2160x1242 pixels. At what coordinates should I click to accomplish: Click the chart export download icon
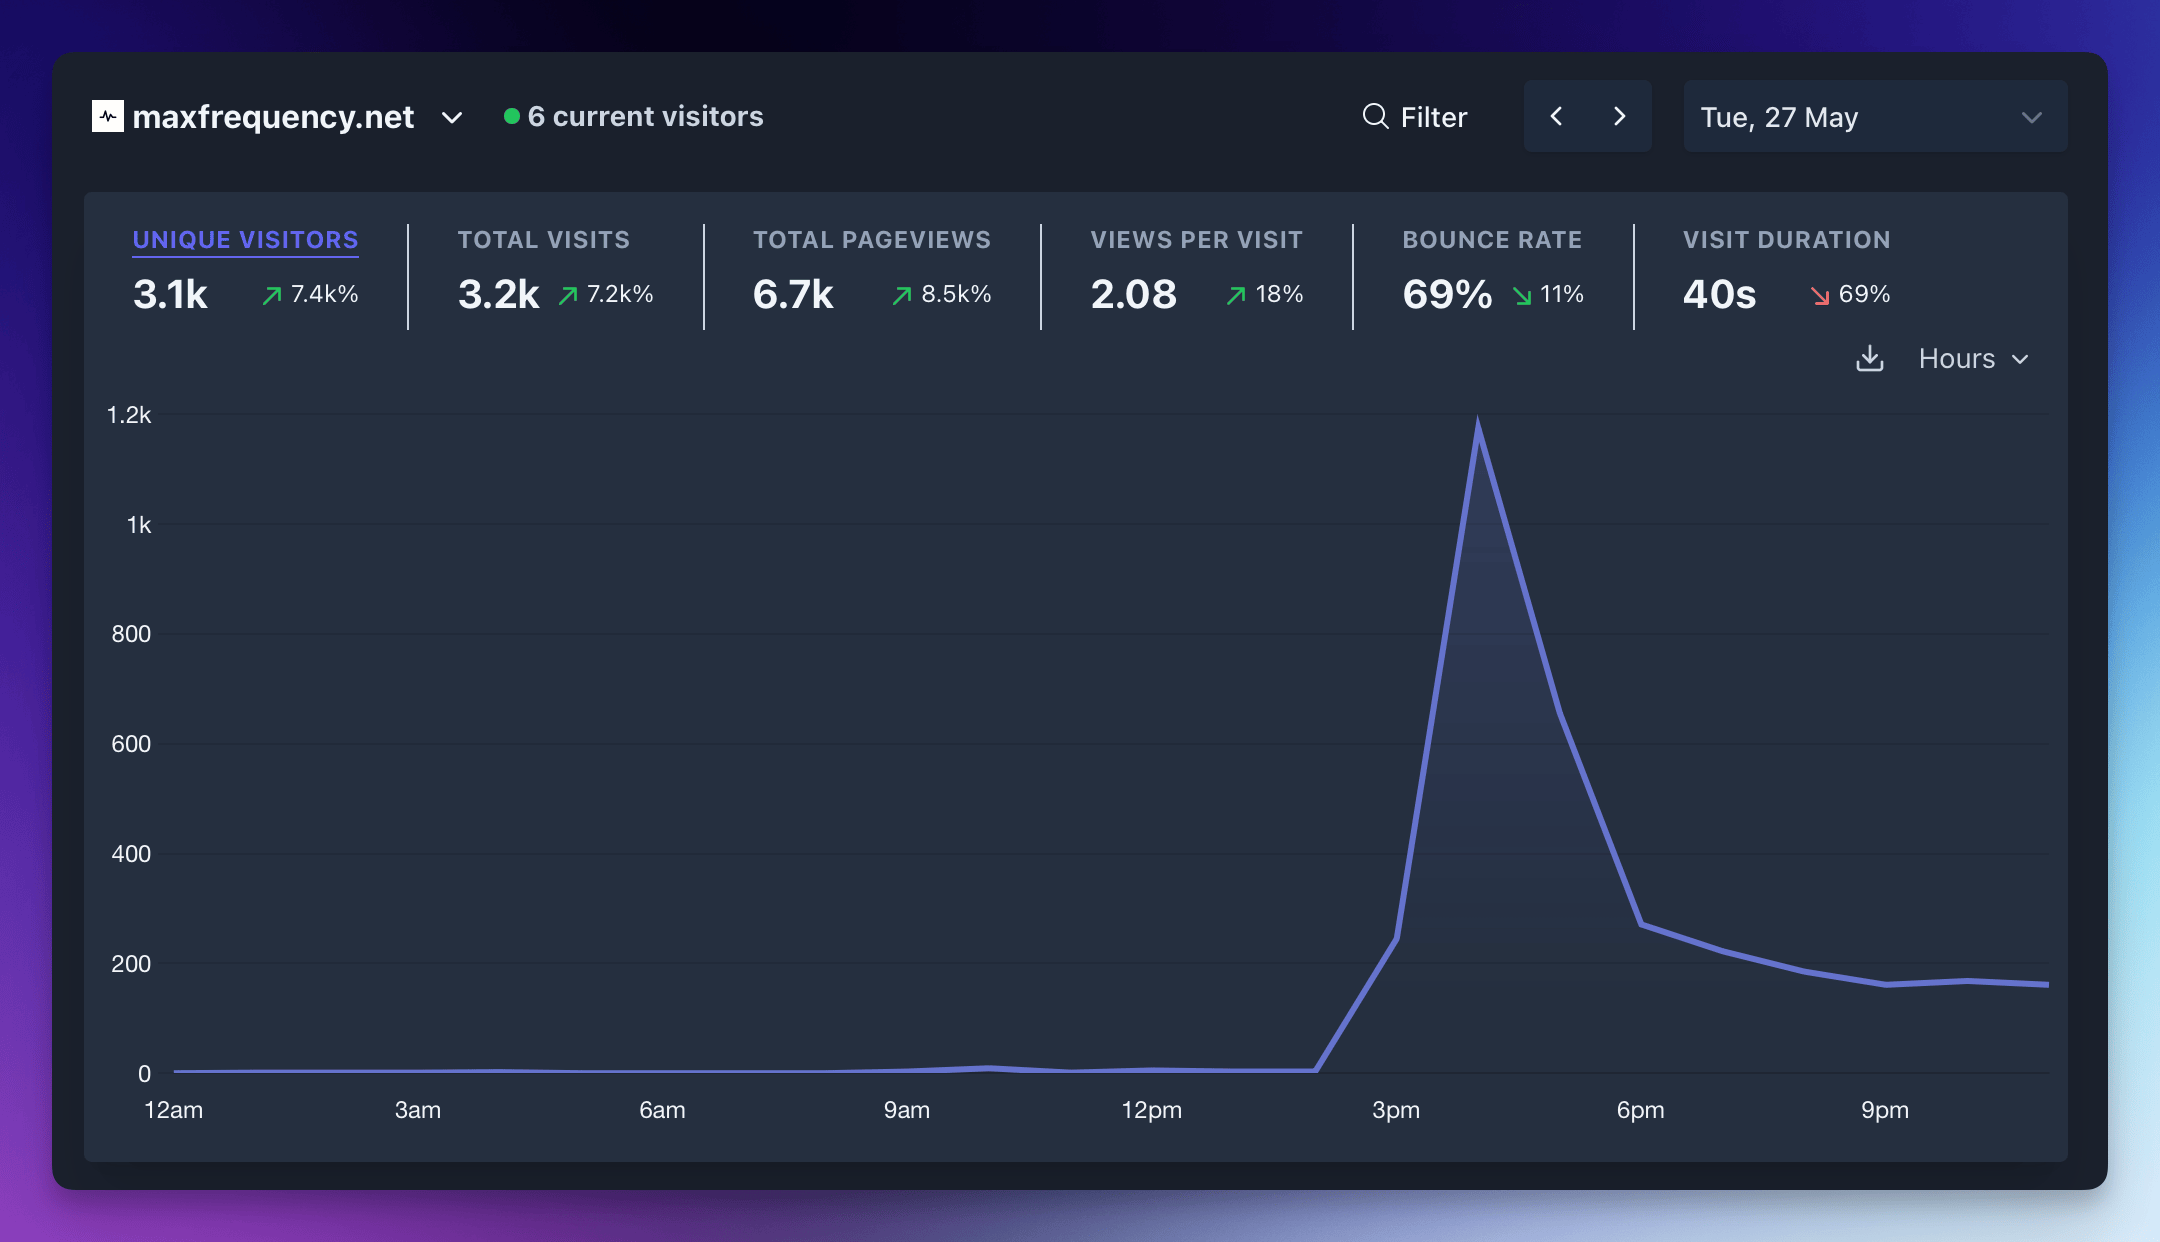[1872, 359]
